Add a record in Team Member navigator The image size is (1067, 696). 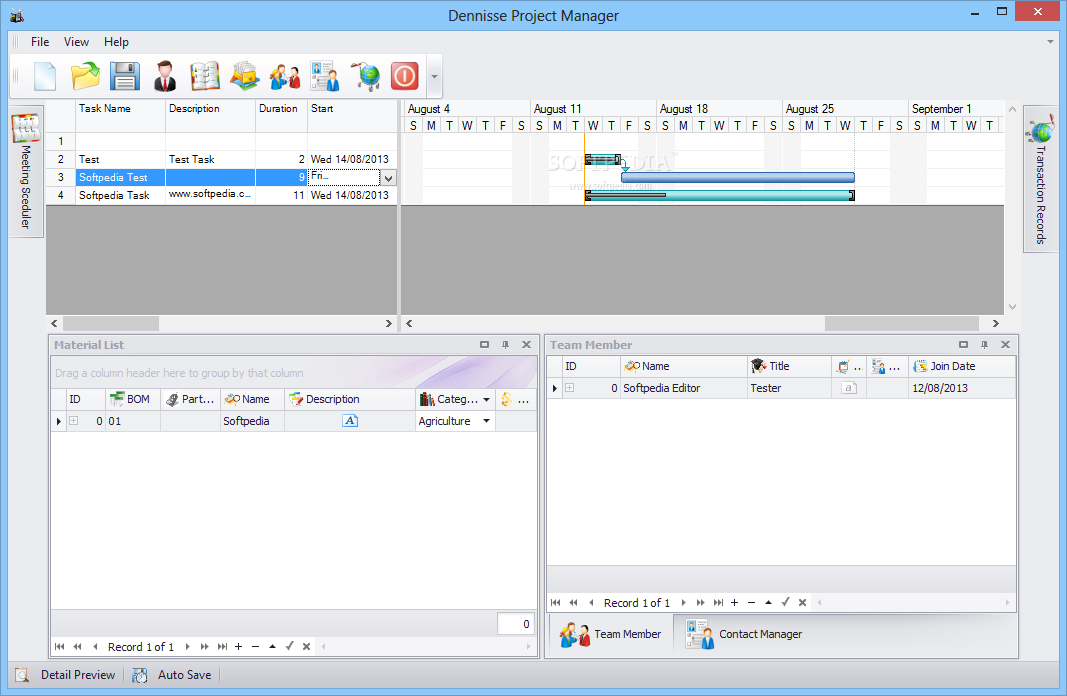[734, 603]
